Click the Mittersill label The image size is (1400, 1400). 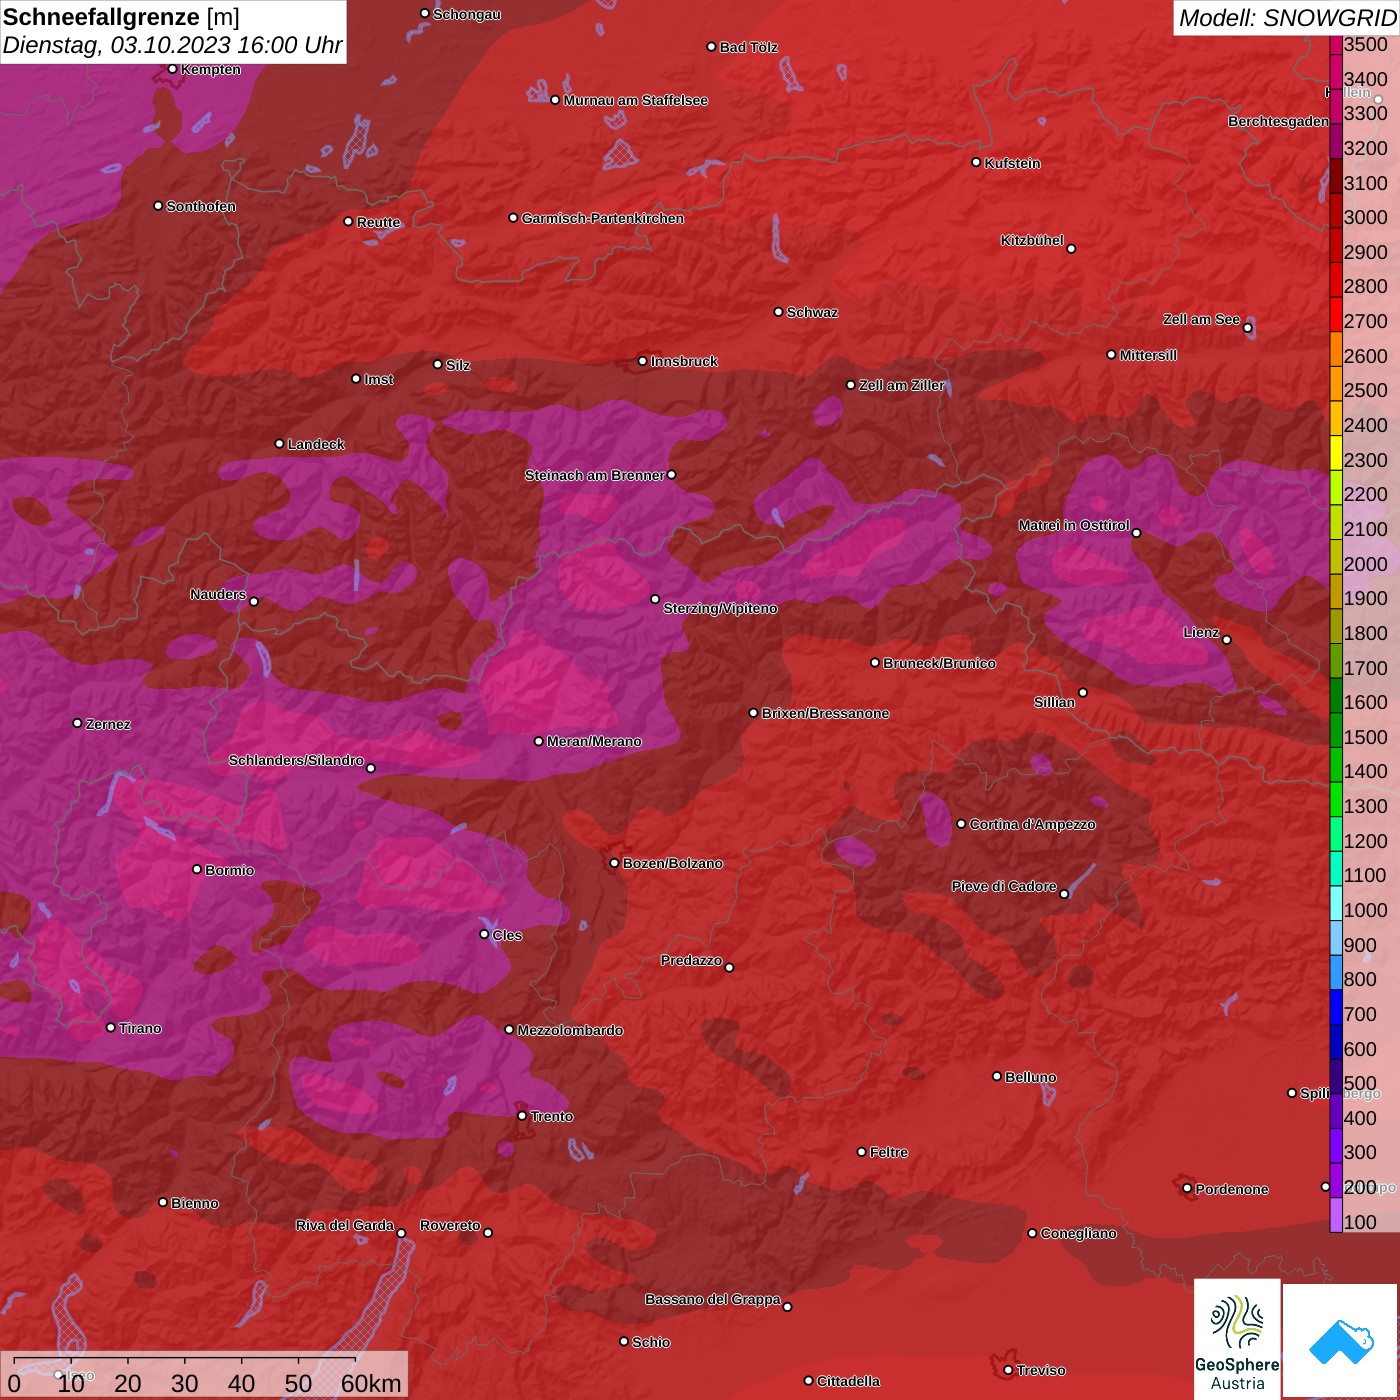click(1148, 355)
